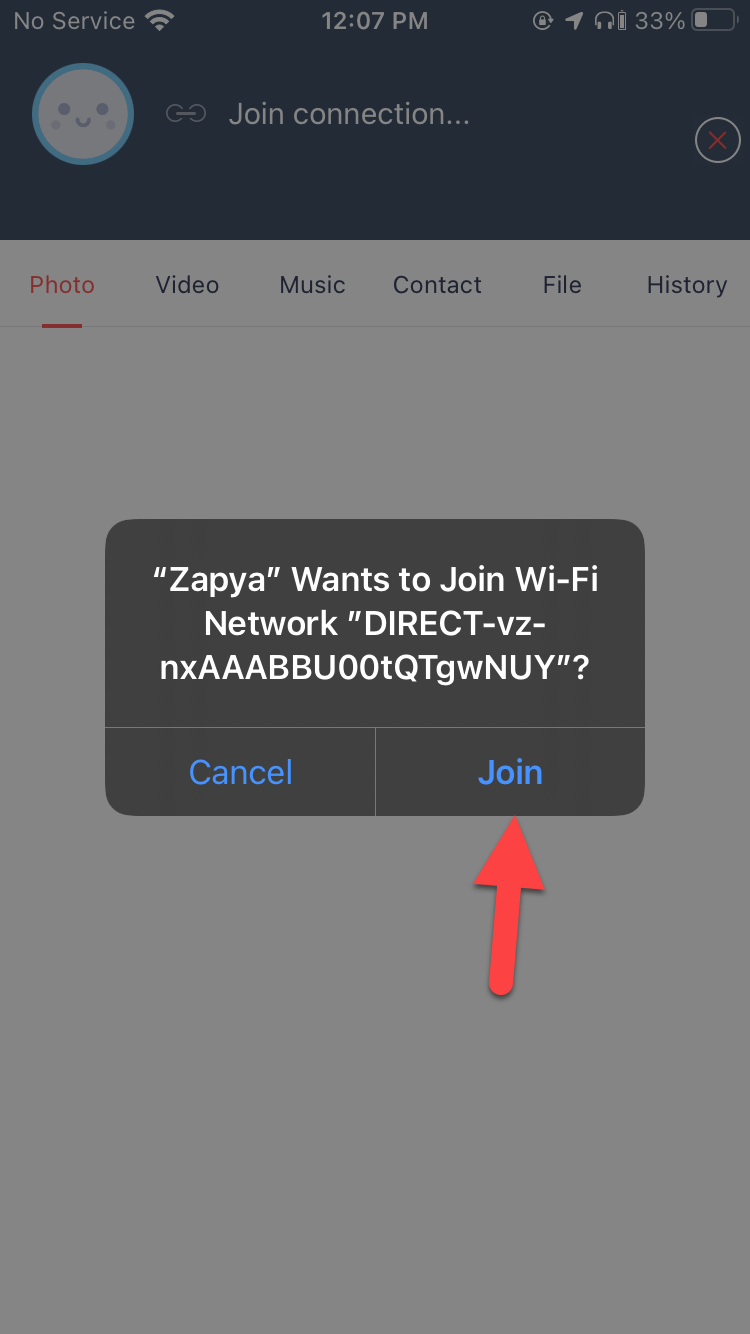This screenshot has width=750, height=1334.
Task: Tap Cancel in the Wi-Fi dialog
Action: 240,772
